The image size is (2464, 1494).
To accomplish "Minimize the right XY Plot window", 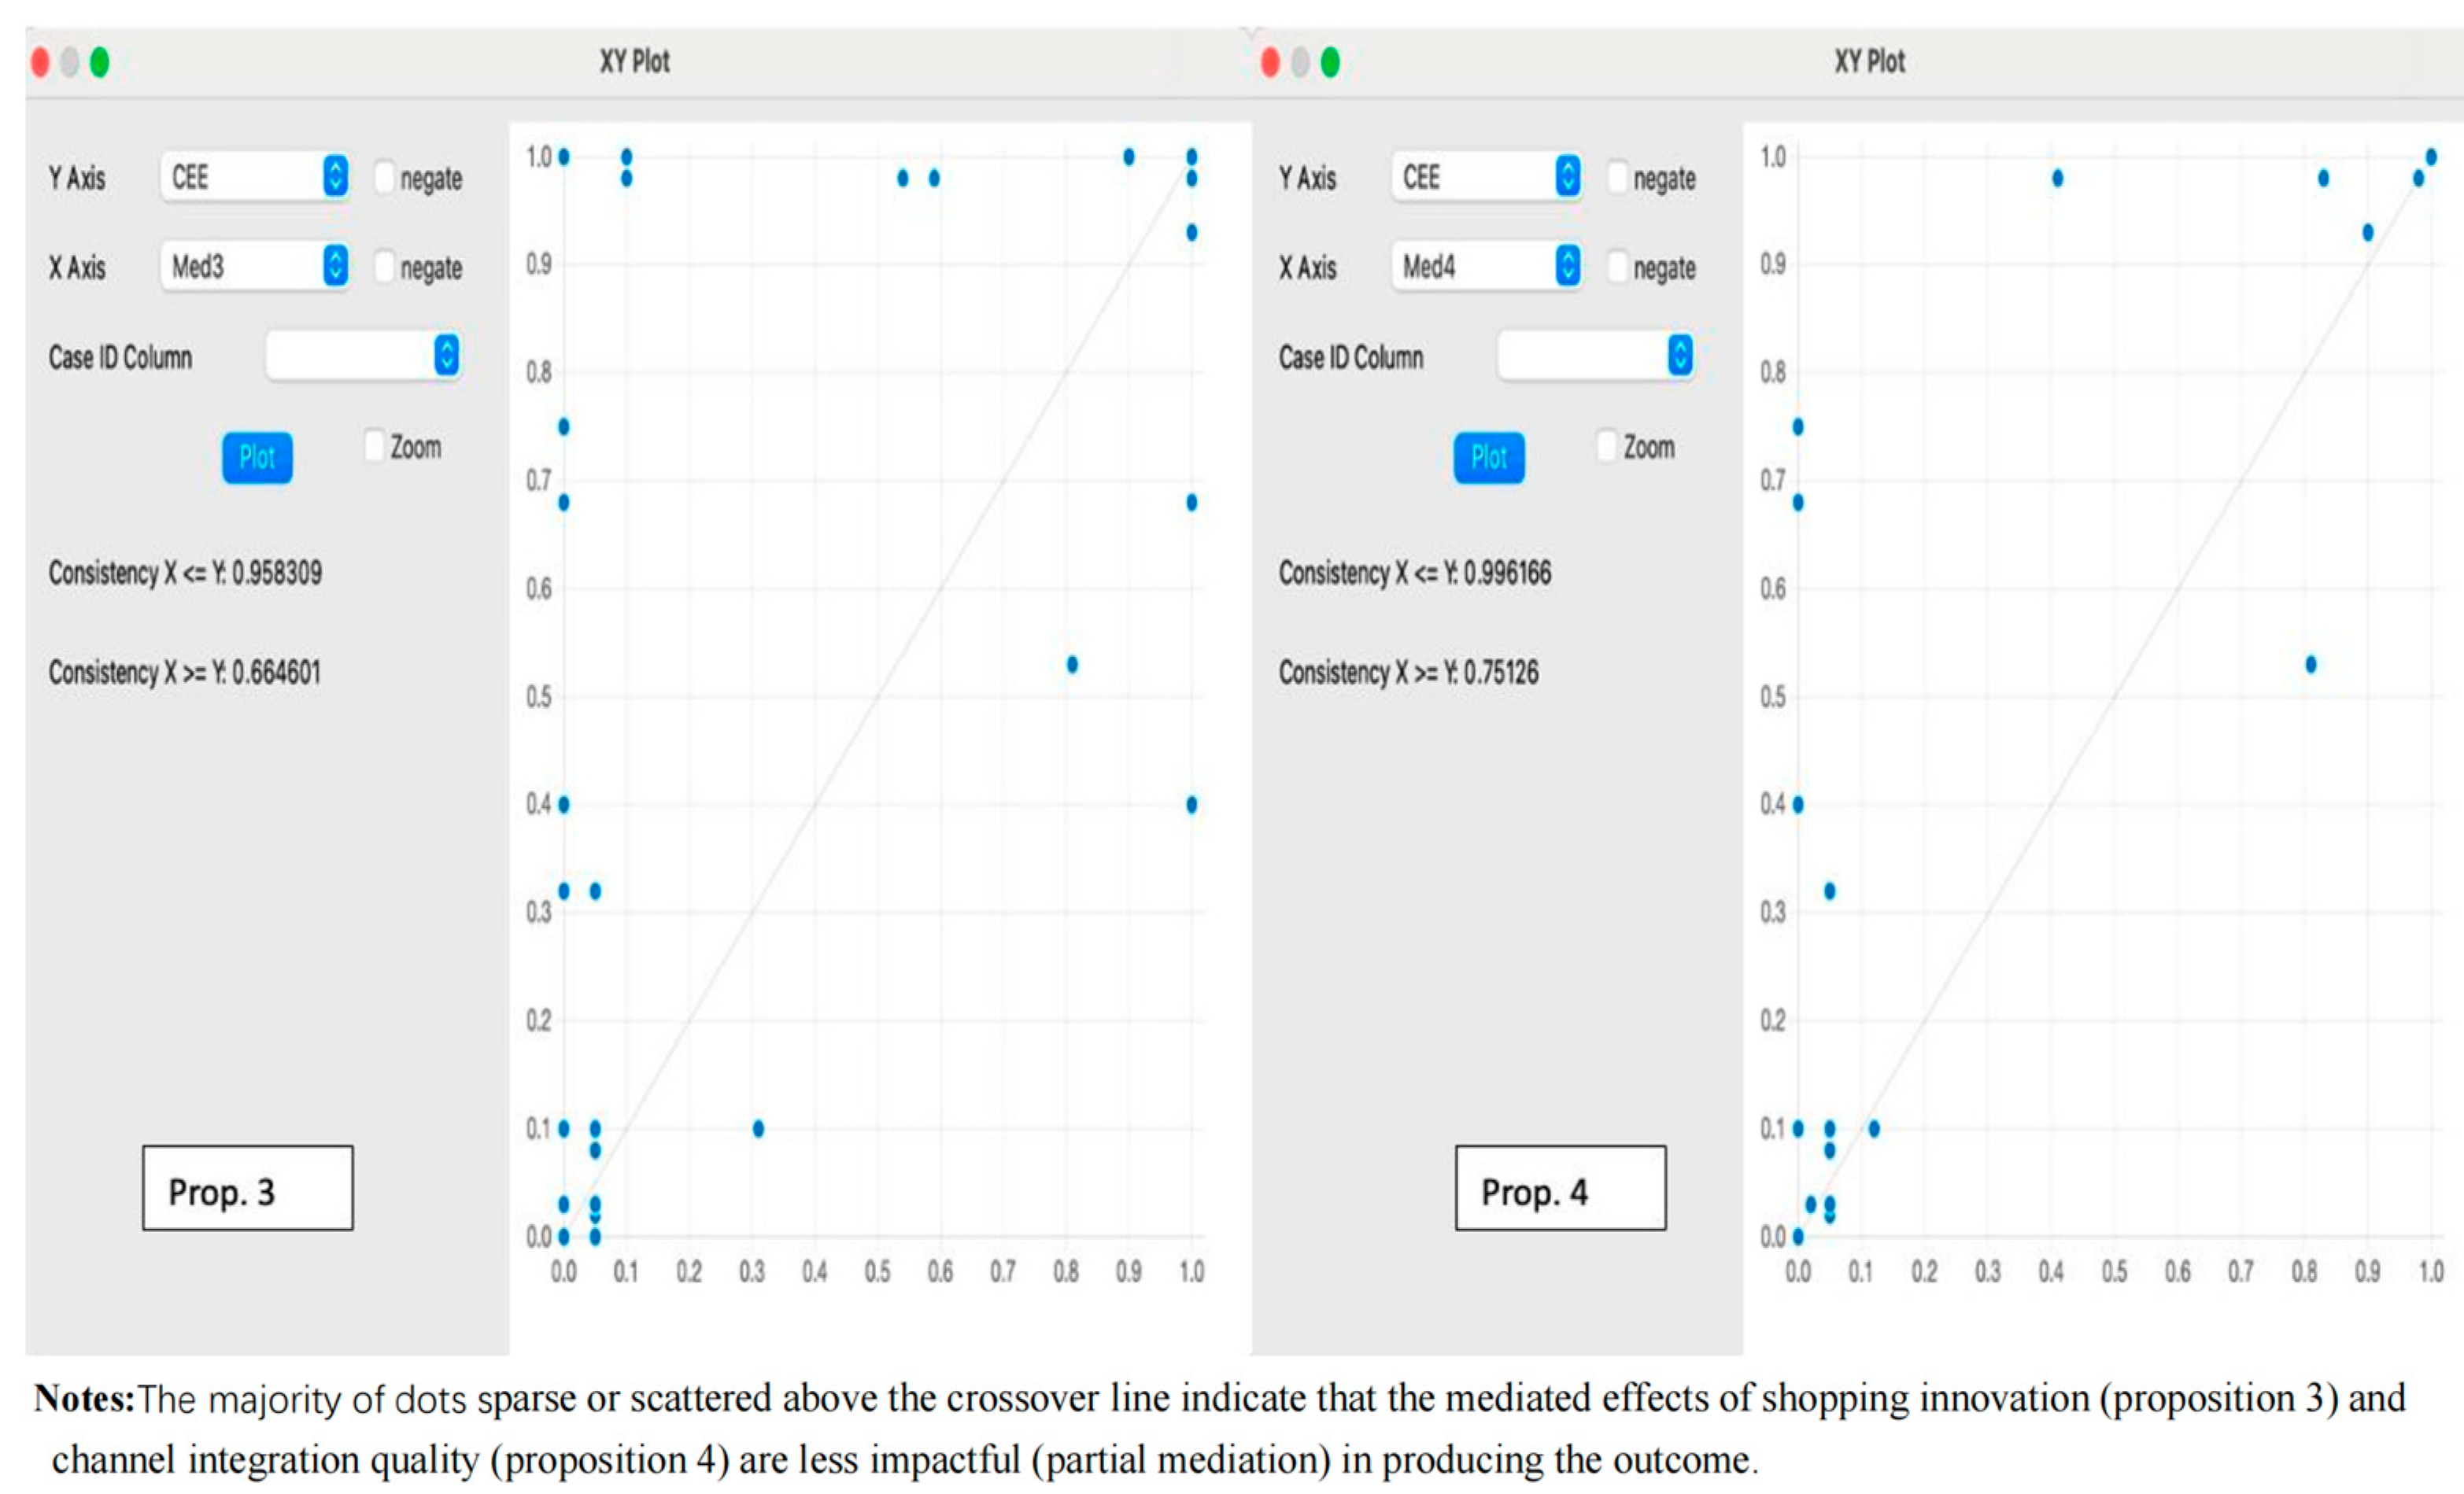I will coord(1300,62).
